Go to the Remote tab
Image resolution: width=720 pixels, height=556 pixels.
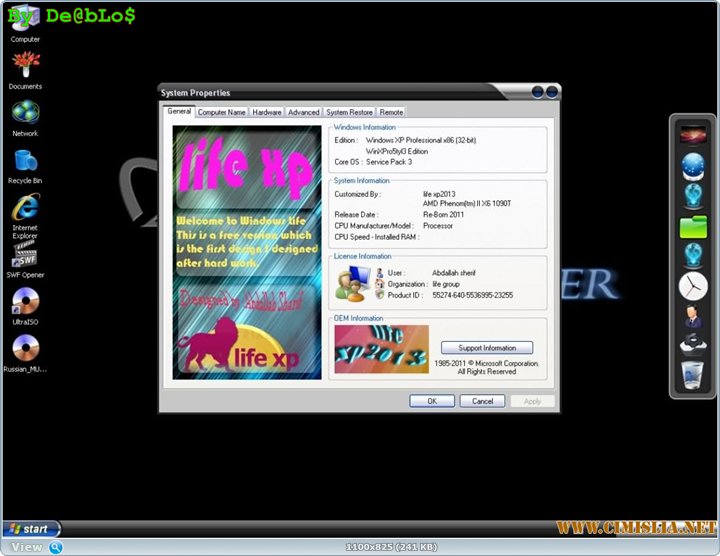tap(391, 113)
